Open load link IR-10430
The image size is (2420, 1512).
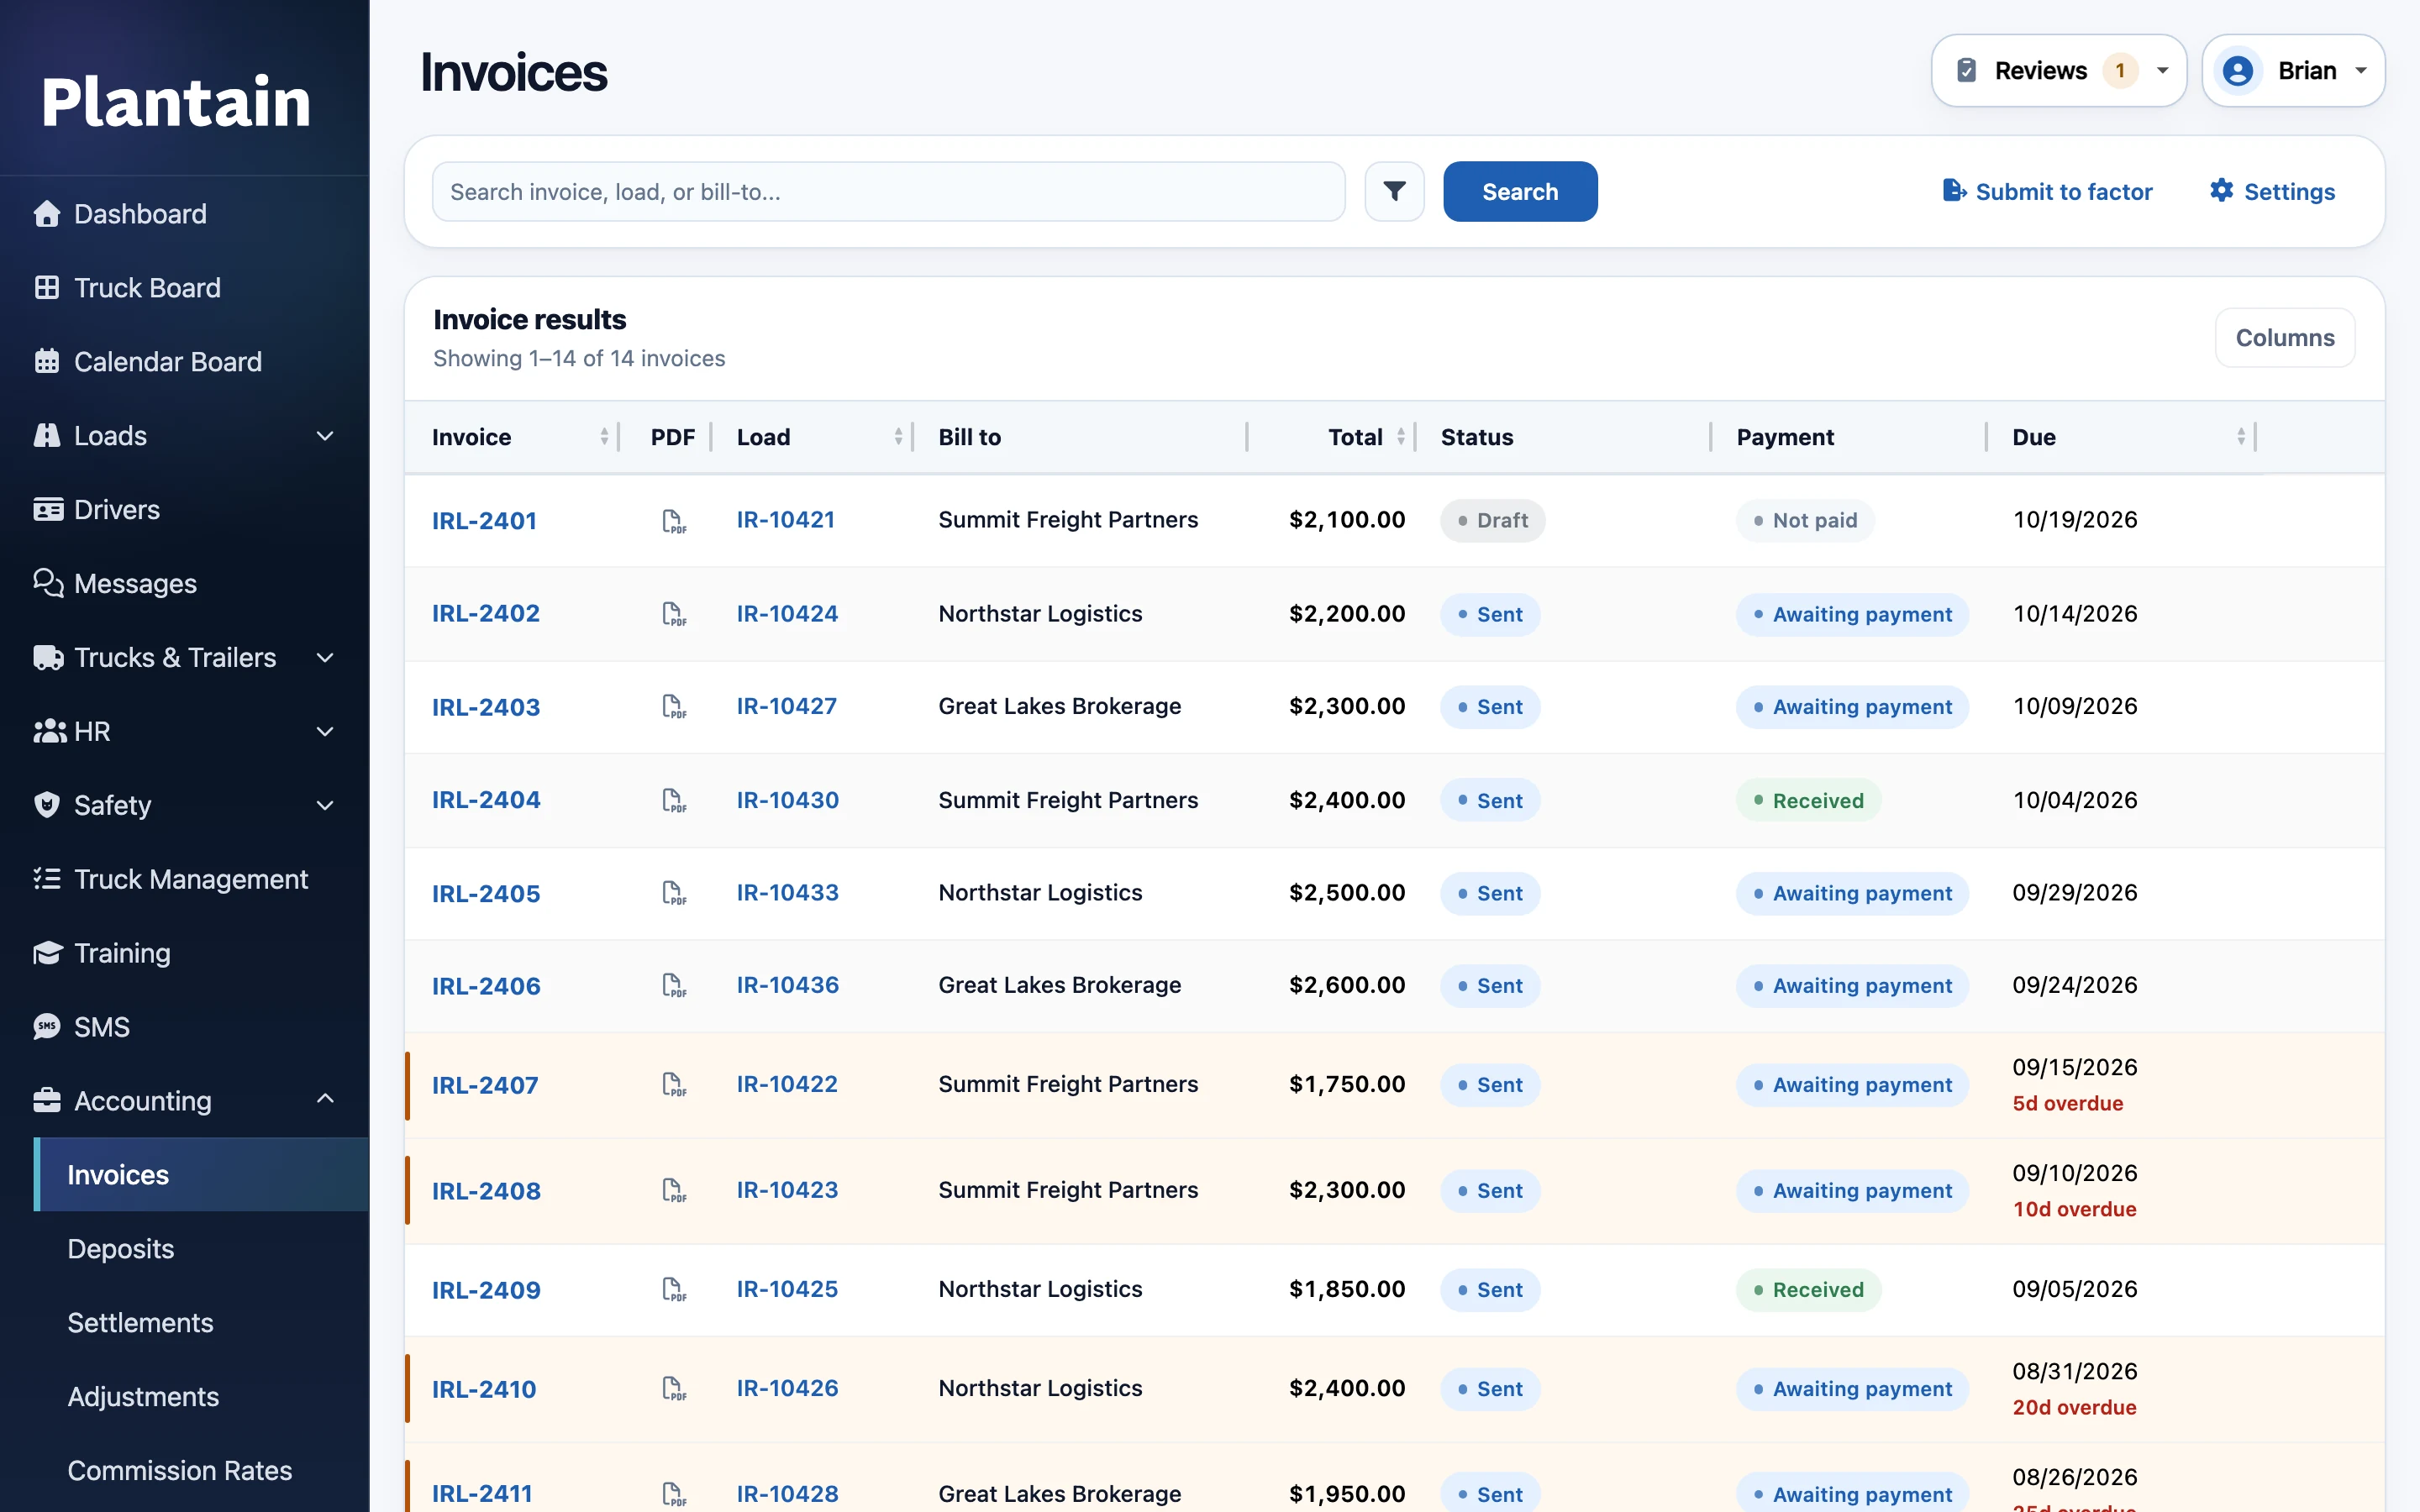coord(787,800)
